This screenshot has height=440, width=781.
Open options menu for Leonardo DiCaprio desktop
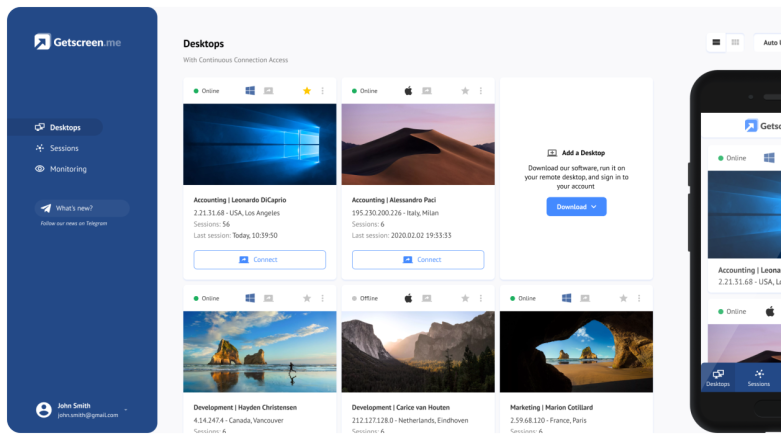point(323,91)
